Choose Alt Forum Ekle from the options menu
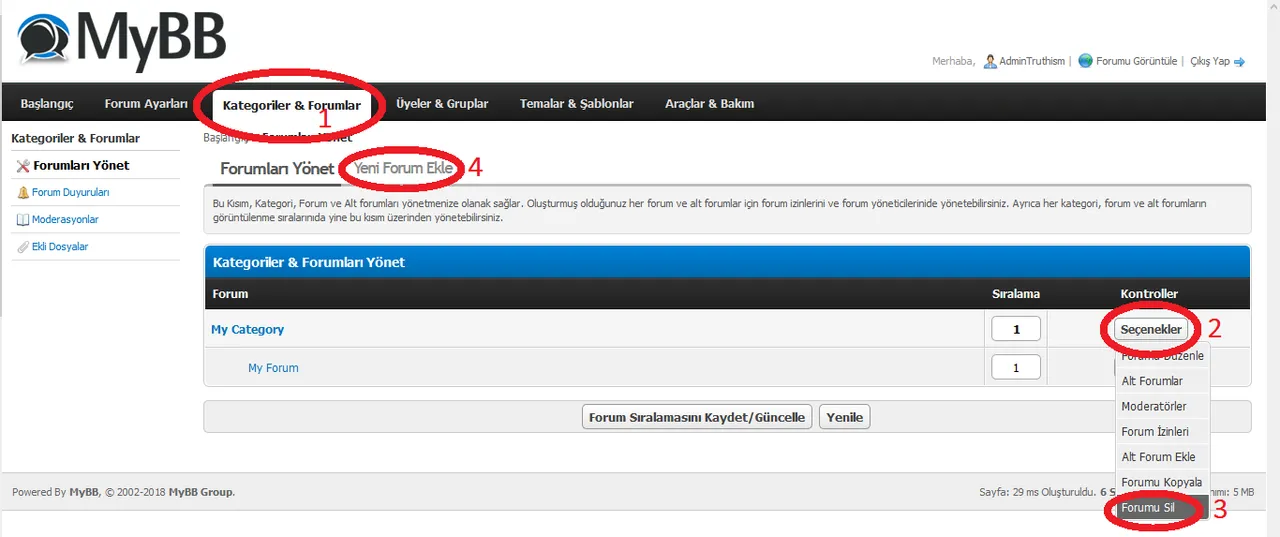The image size is (1280, 537). [1162, 457]
